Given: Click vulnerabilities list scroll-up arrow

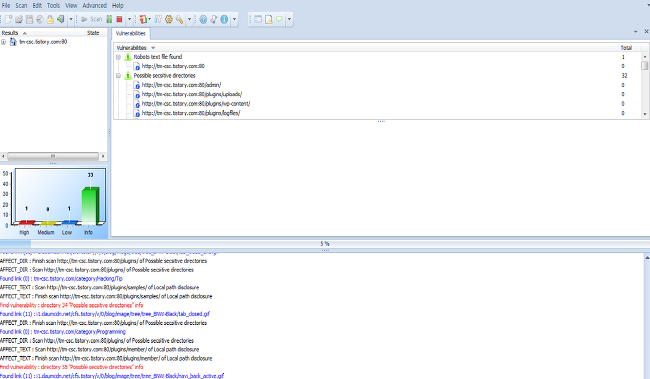Looking at the screenshot, I should click(645, 56).
